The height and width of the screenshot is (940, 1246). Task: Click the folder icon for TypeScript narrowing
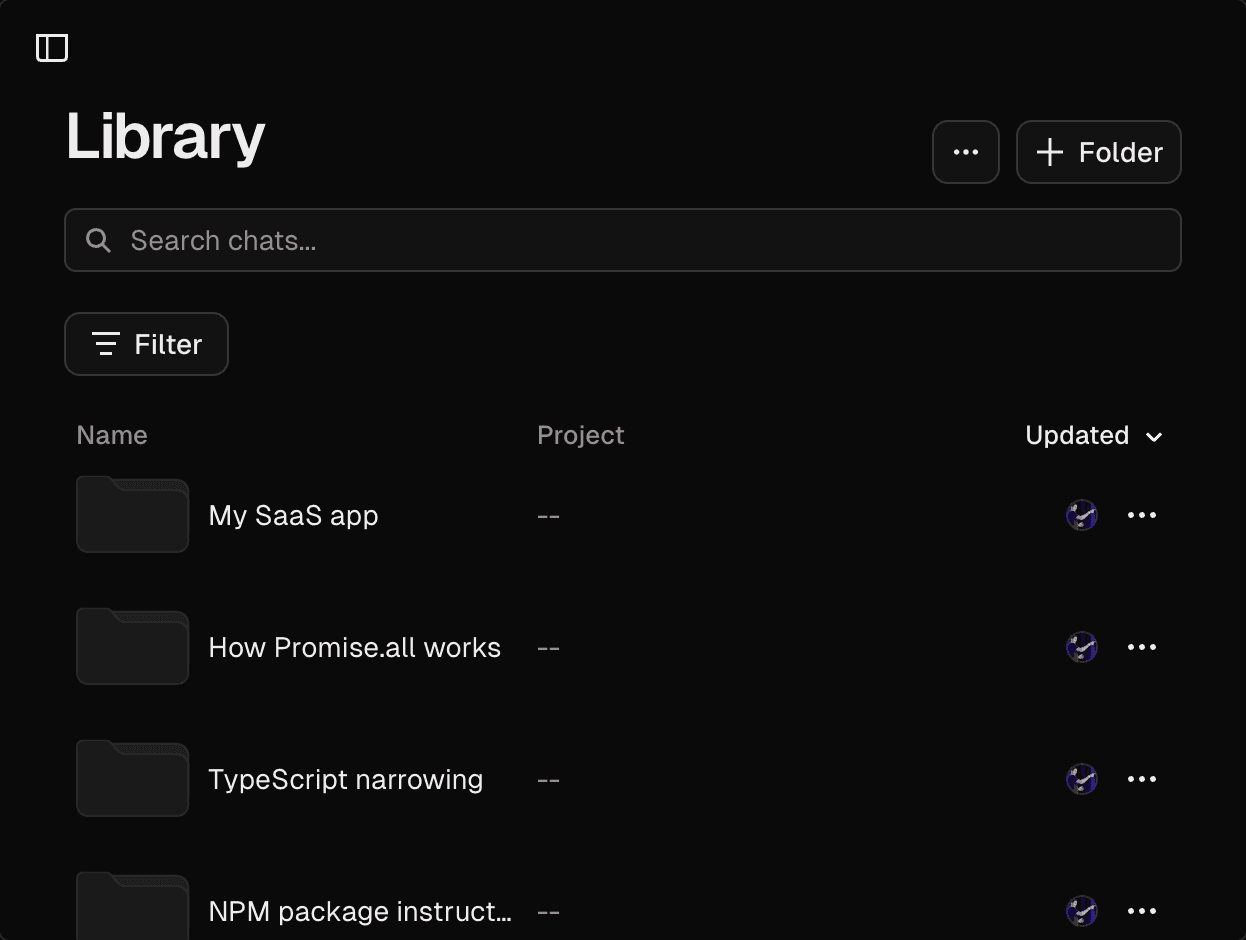click(x=132, y=778)
